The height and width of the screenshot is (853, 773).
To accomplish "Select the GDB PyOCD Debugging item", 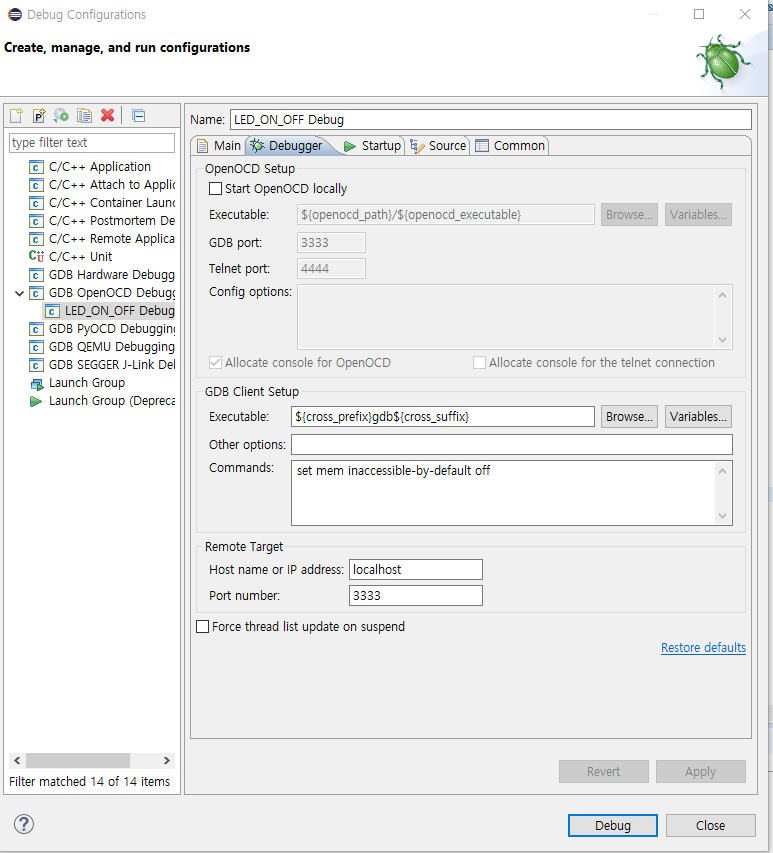I will click(x=111, y=329).
